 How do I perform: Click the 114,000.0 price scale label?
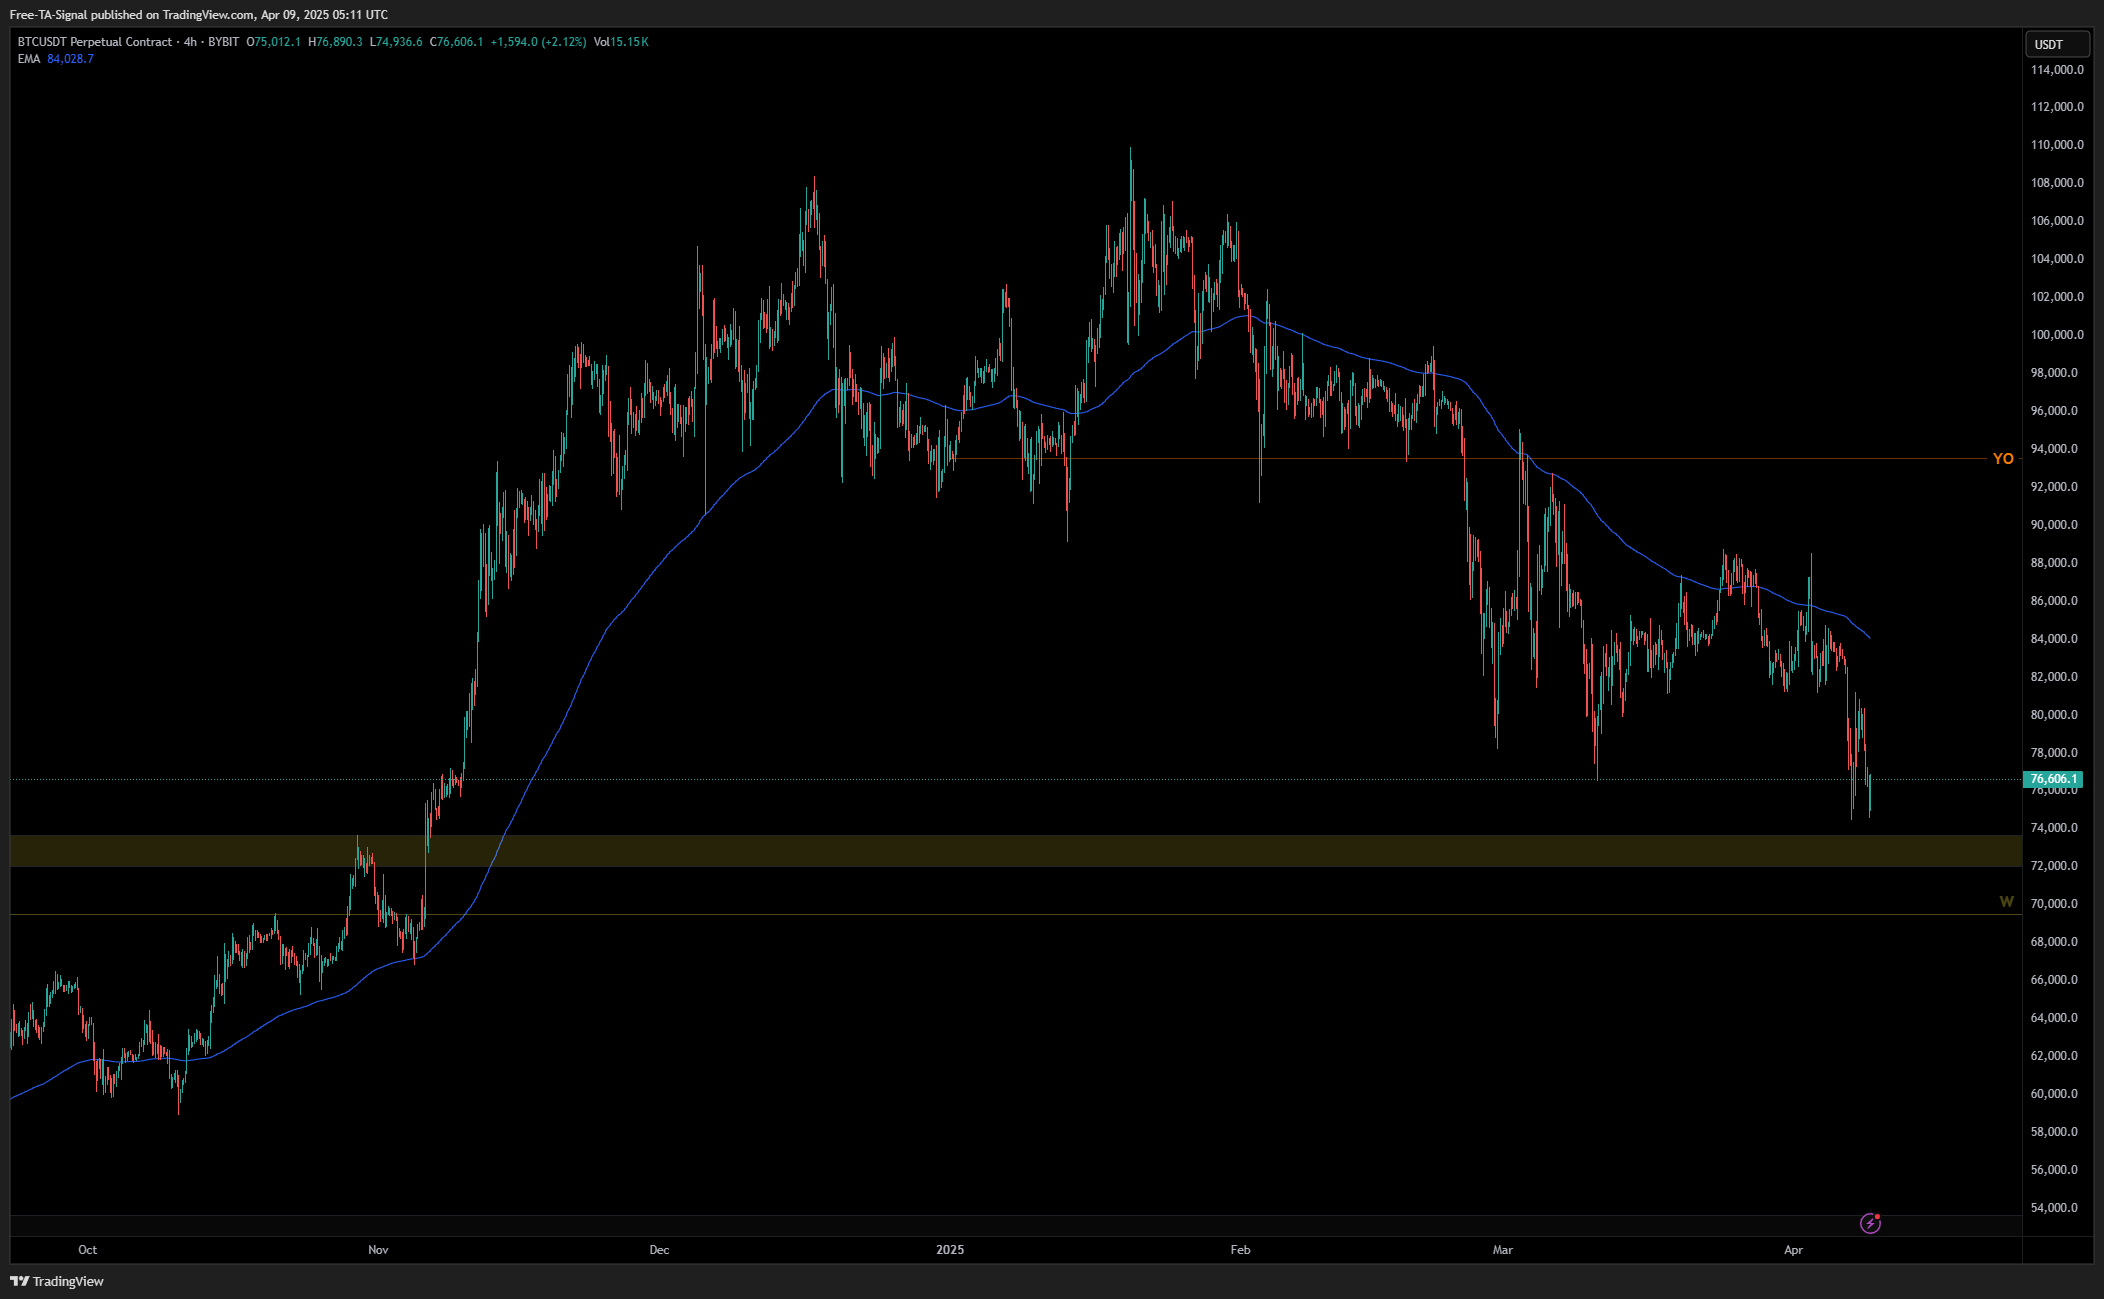[2057, 70]
